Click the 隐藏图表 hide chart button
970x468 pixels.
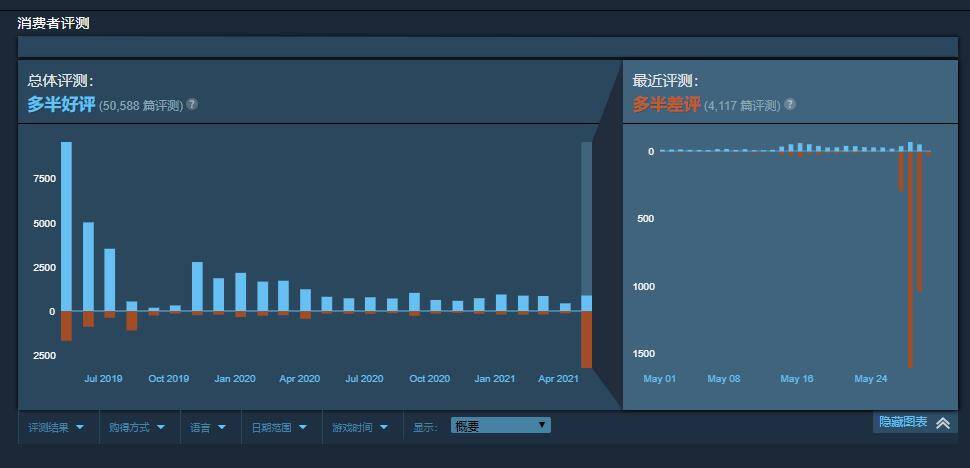[903, 422]
